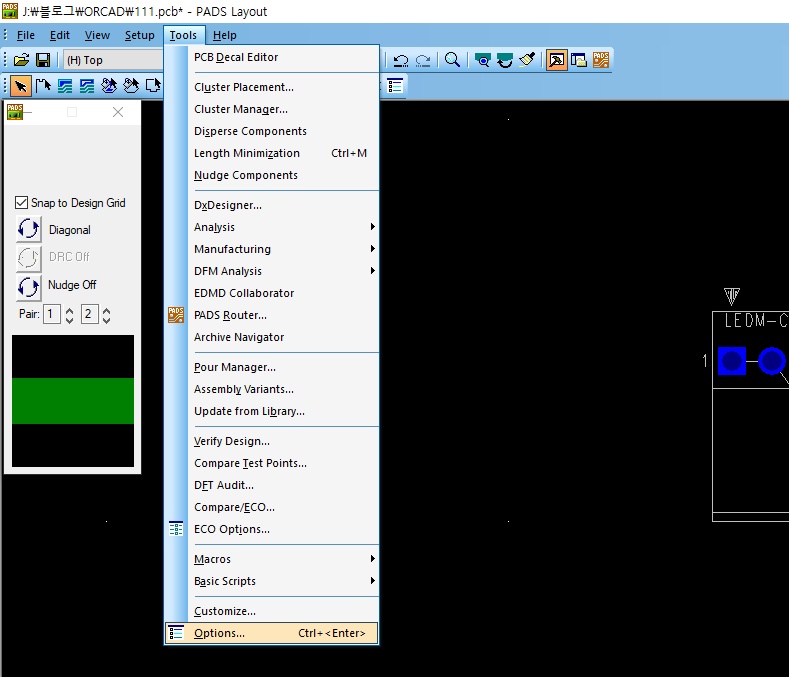789x677 pixels.
Task: Click the Design toolbar window icon
Action: 579,60
